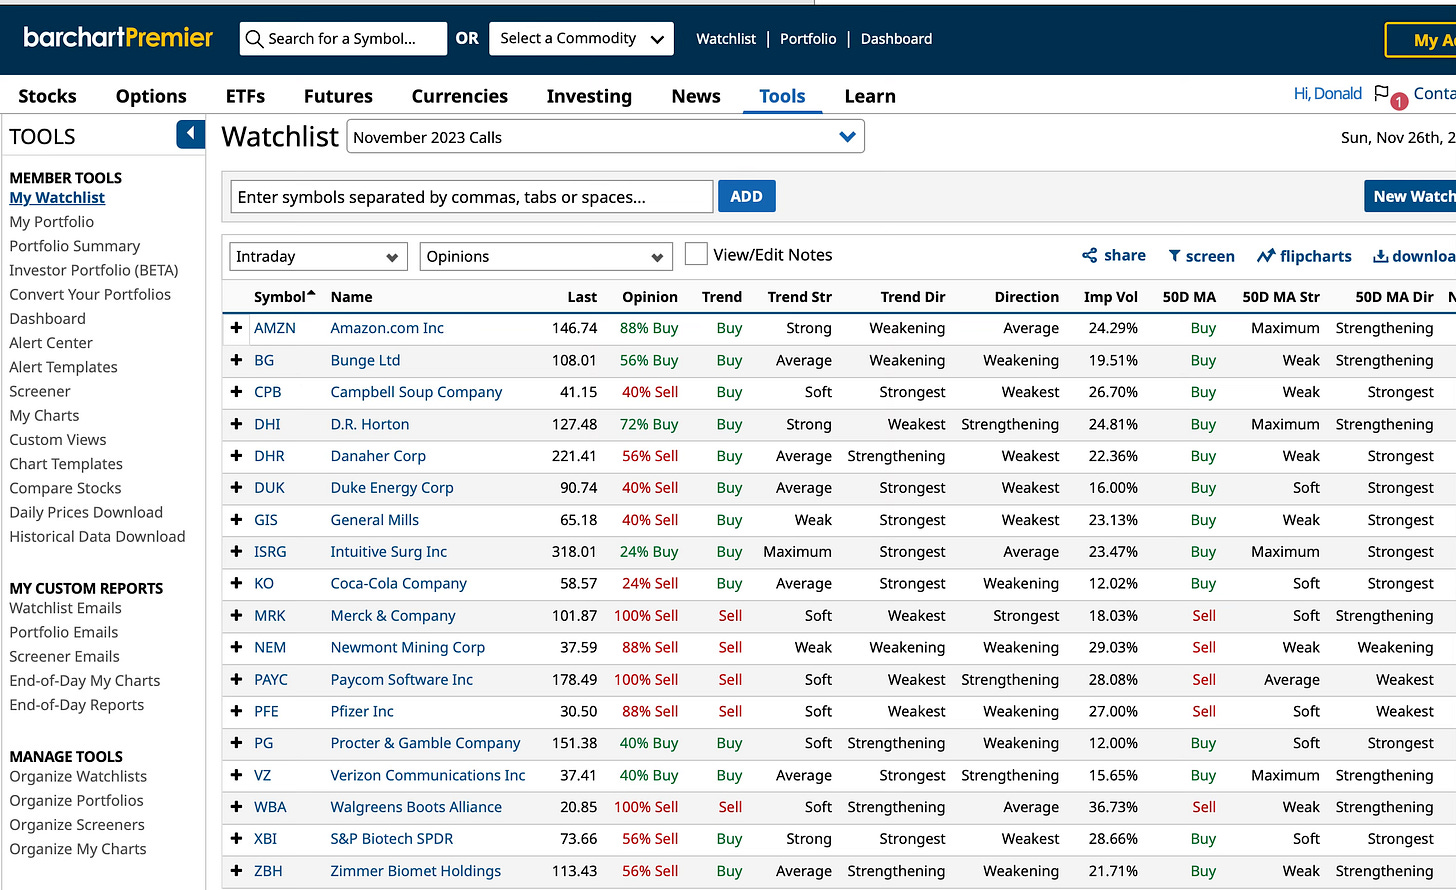This screenshot has width=1456, height=890.
Task: Expand the DUK row plus icon
Action: [237, 488]
